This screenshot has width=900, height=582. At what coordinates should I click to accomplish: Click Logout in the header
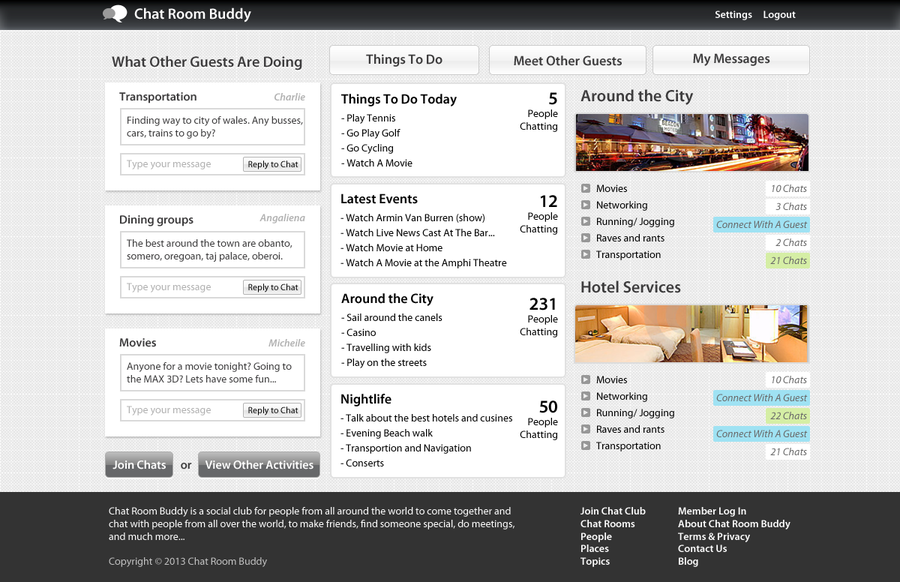(x=779, y=15)
